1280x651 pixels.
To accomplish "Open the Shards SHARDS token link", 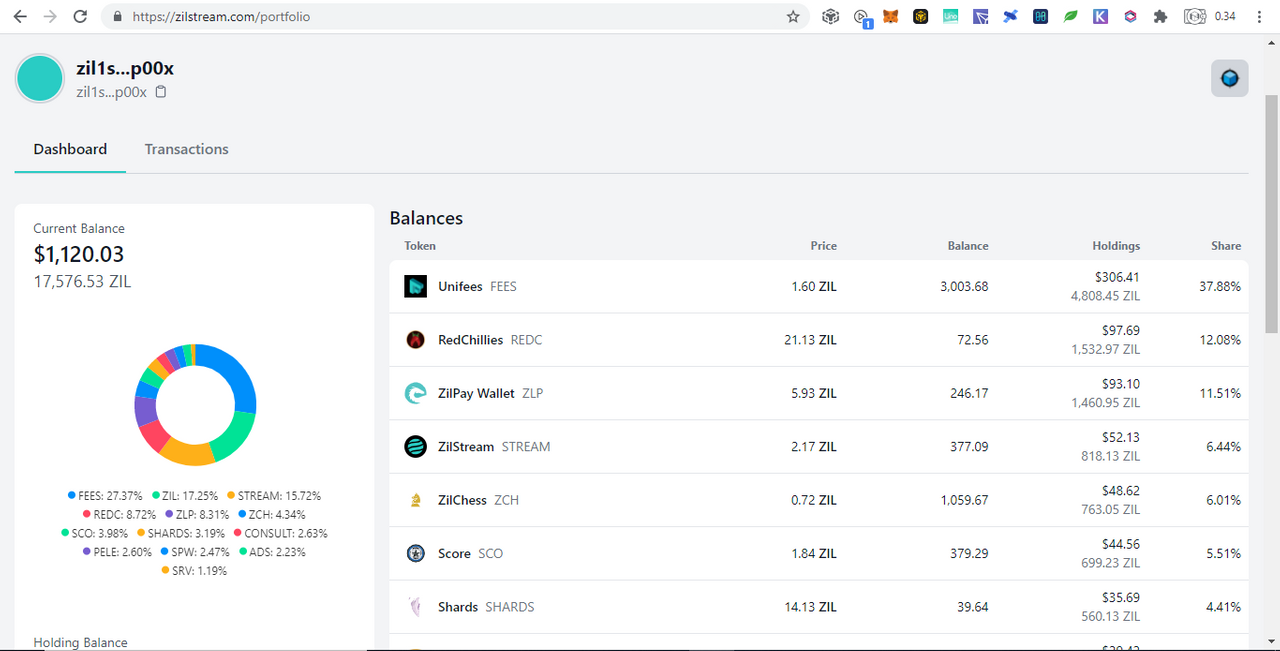I will pos(486,607).
